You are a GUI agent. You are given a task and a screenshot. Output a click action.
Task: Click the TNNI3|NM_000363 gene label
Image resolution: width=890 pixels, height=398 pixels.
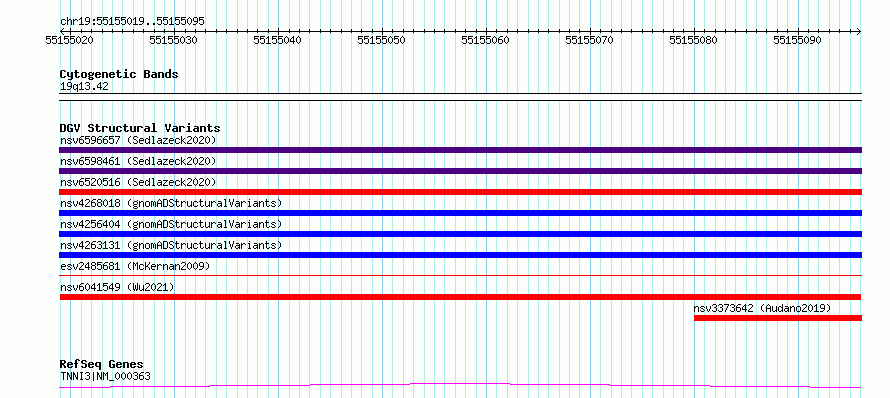(105, 376)
